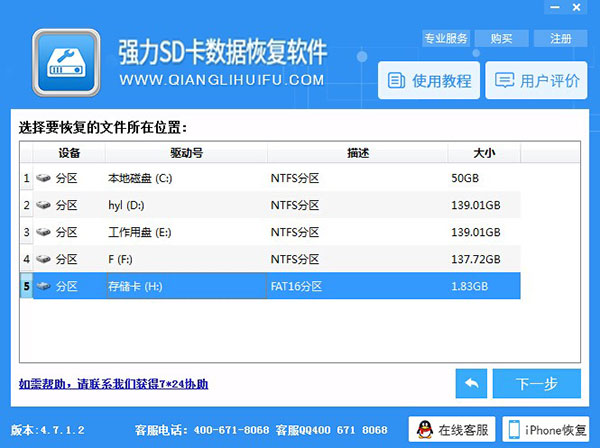Sort by 驱动号 column header
Screen dimensions: 600x448
click(x=186, y=153)
